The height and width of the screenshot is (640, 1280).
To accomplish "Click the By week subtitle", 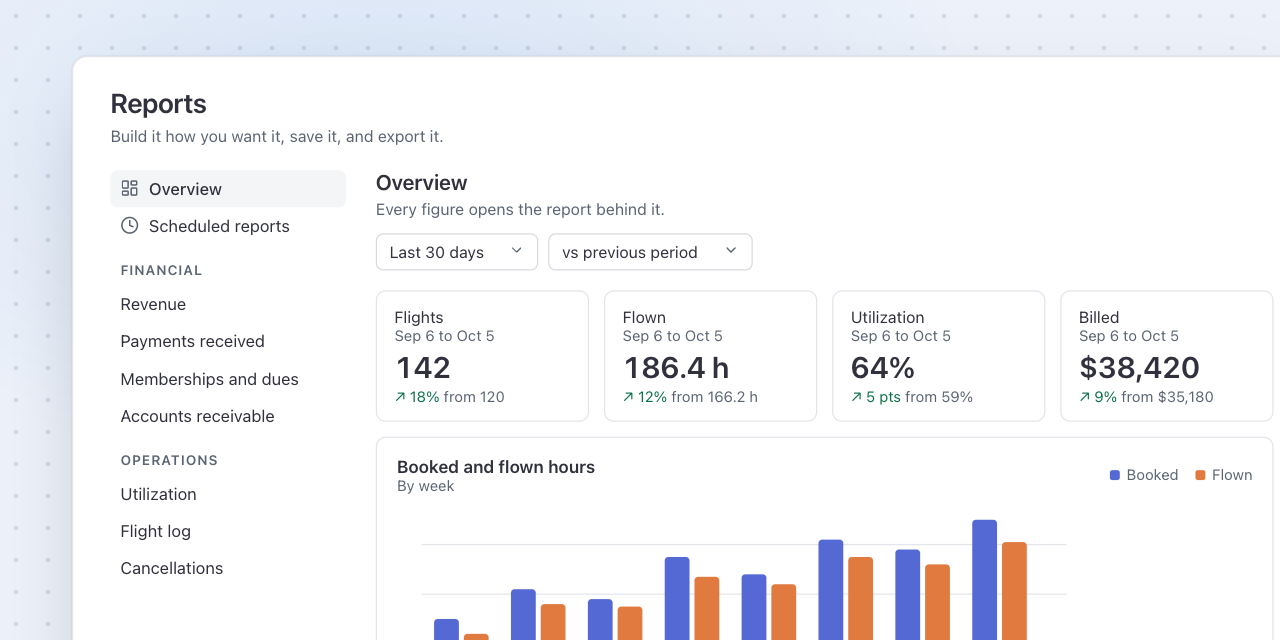I will (425, 486).
